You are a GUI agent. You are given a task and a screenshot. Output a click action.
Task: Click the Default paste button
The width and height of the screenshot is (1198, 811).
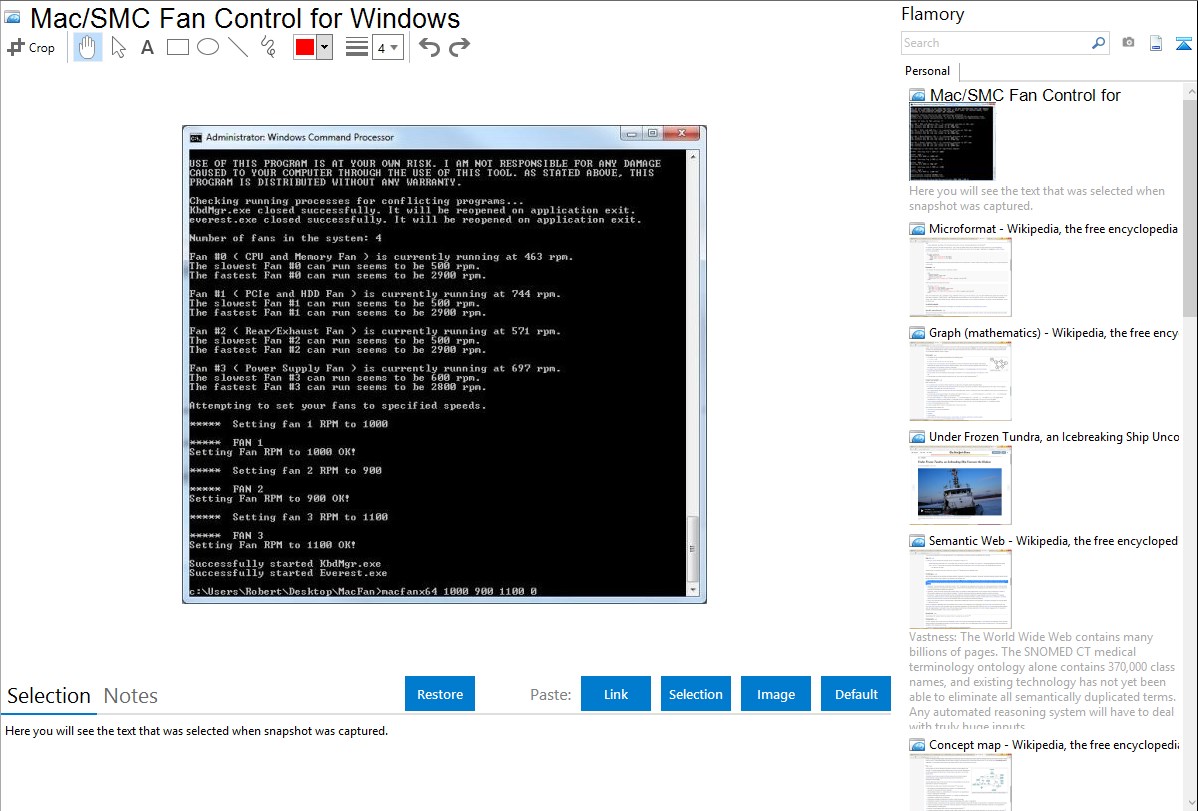click(856, 694)
